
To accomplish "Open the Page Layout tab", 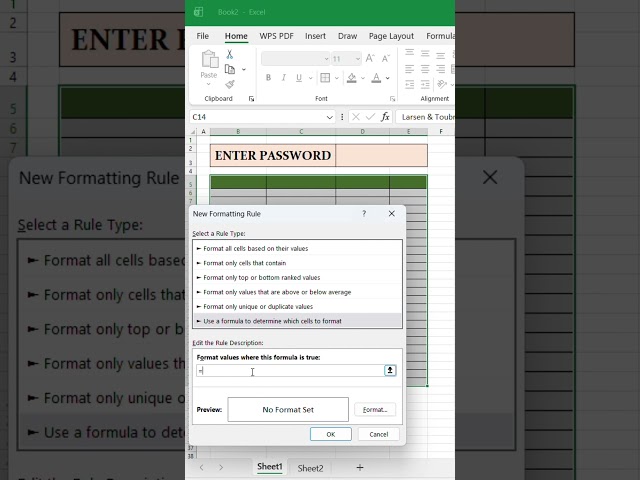I will (x=391, y=36).
